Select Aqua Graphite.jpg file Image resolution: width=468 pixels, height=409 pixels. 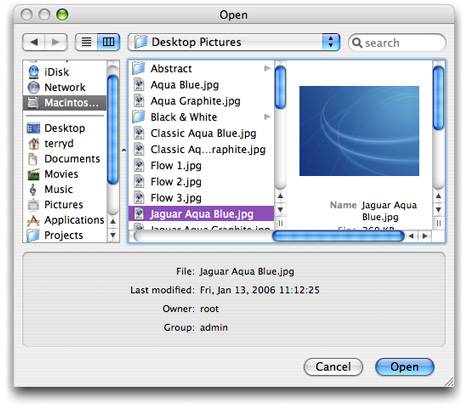tap(201, 101)
